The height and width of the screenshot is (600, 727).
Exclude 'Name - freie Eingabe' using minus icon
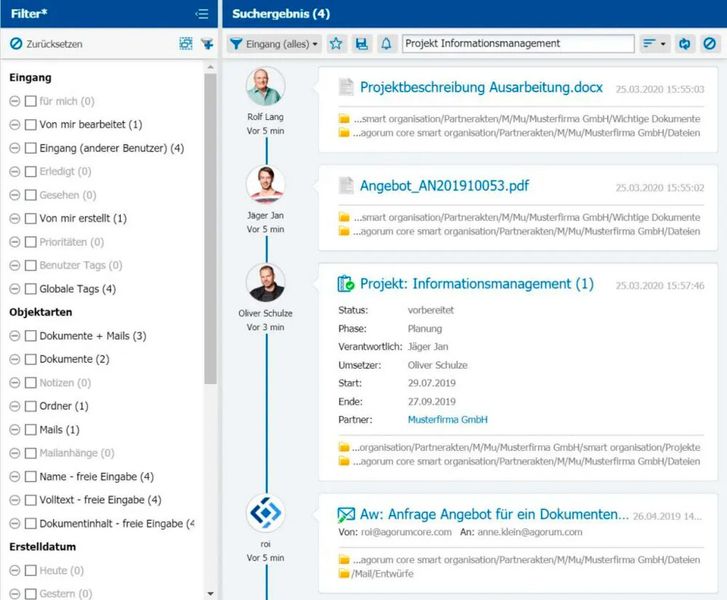pos(15,477)
